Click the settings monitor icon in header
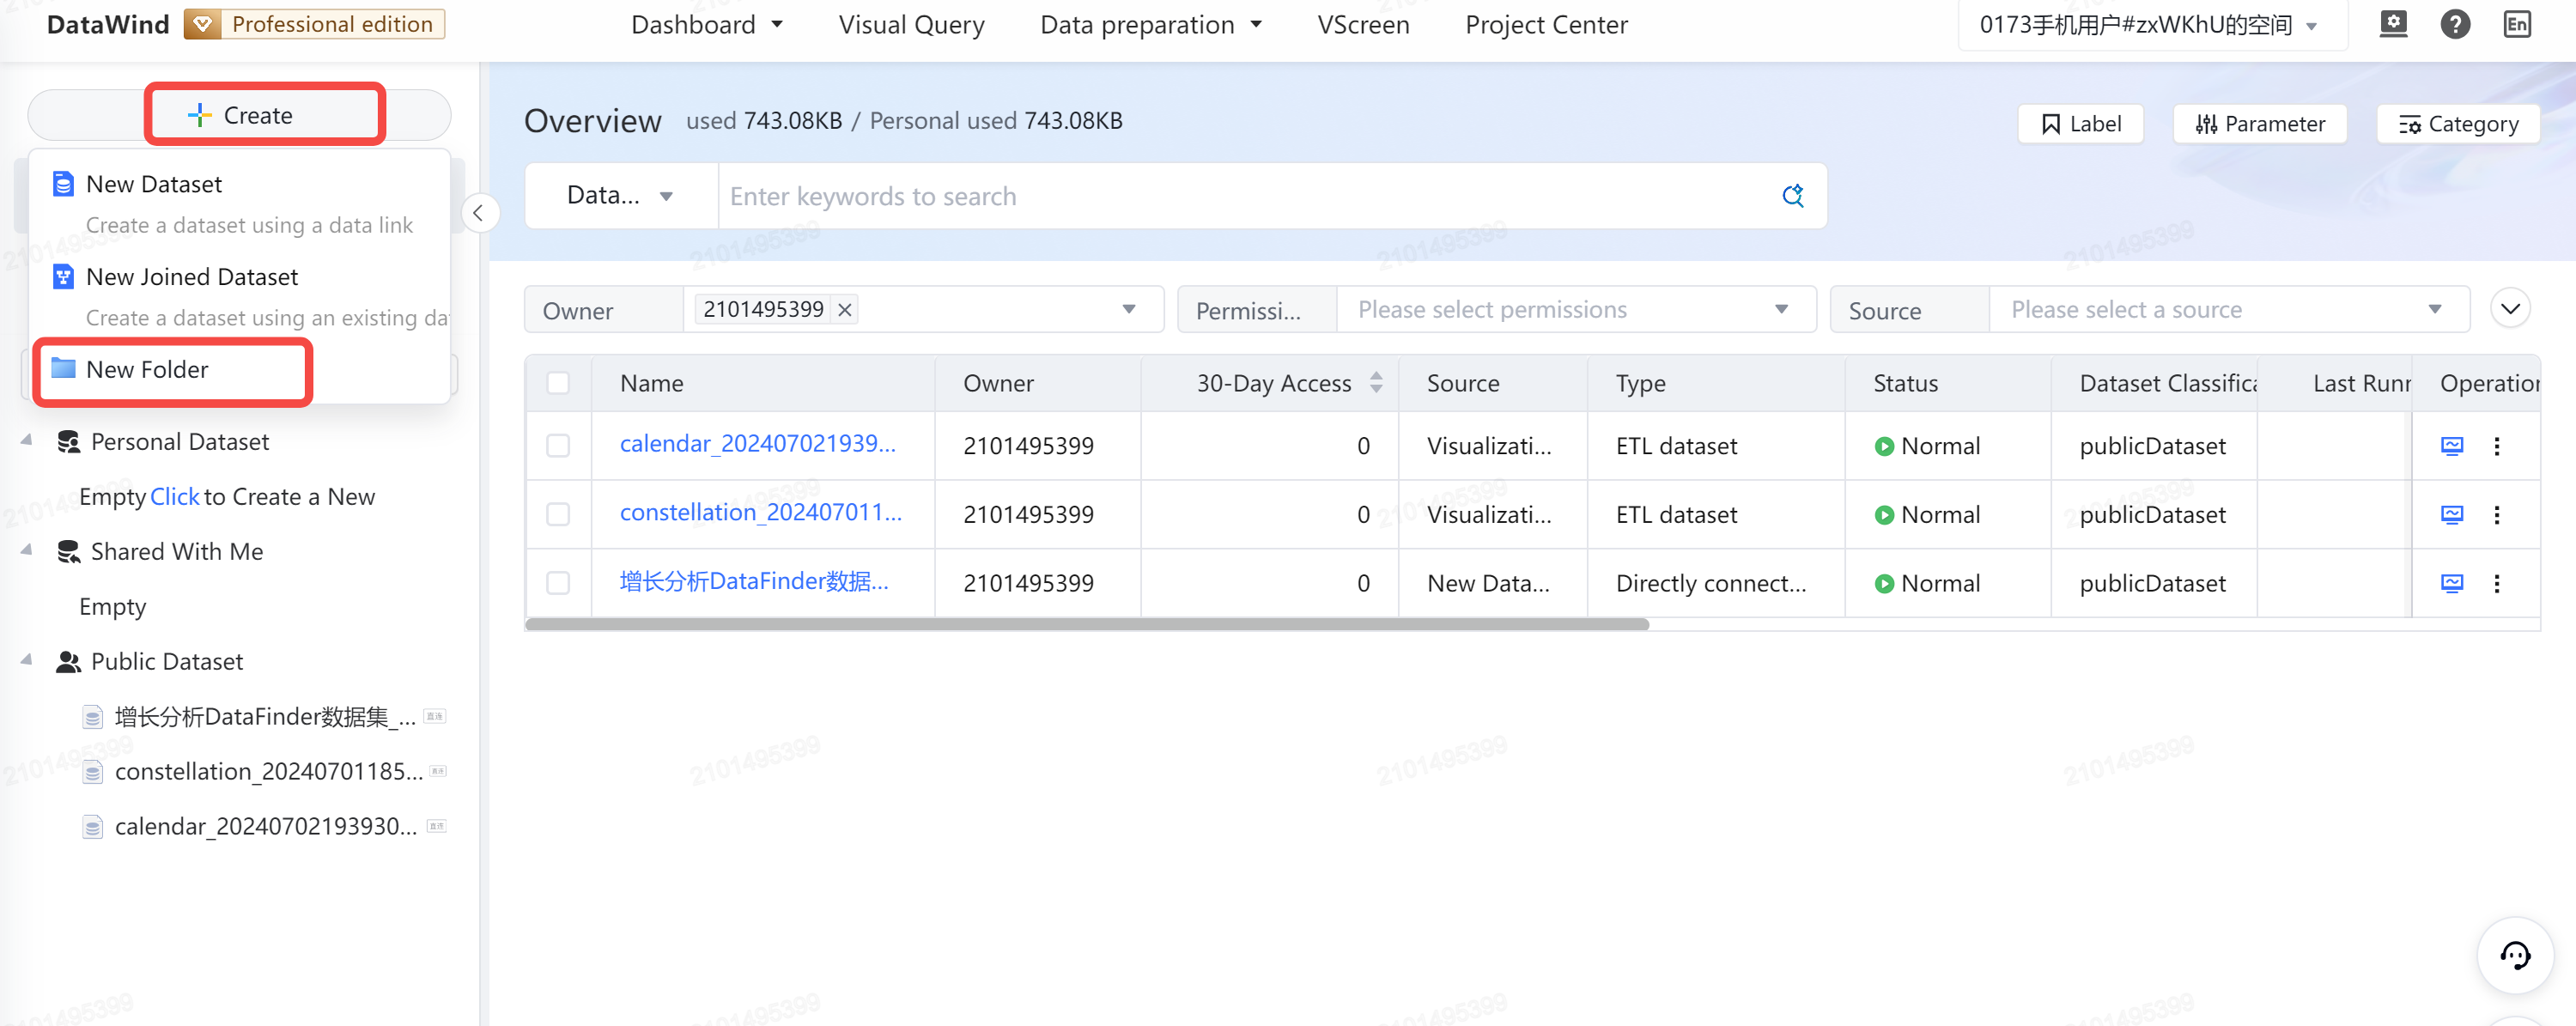 coord(2393,24)
